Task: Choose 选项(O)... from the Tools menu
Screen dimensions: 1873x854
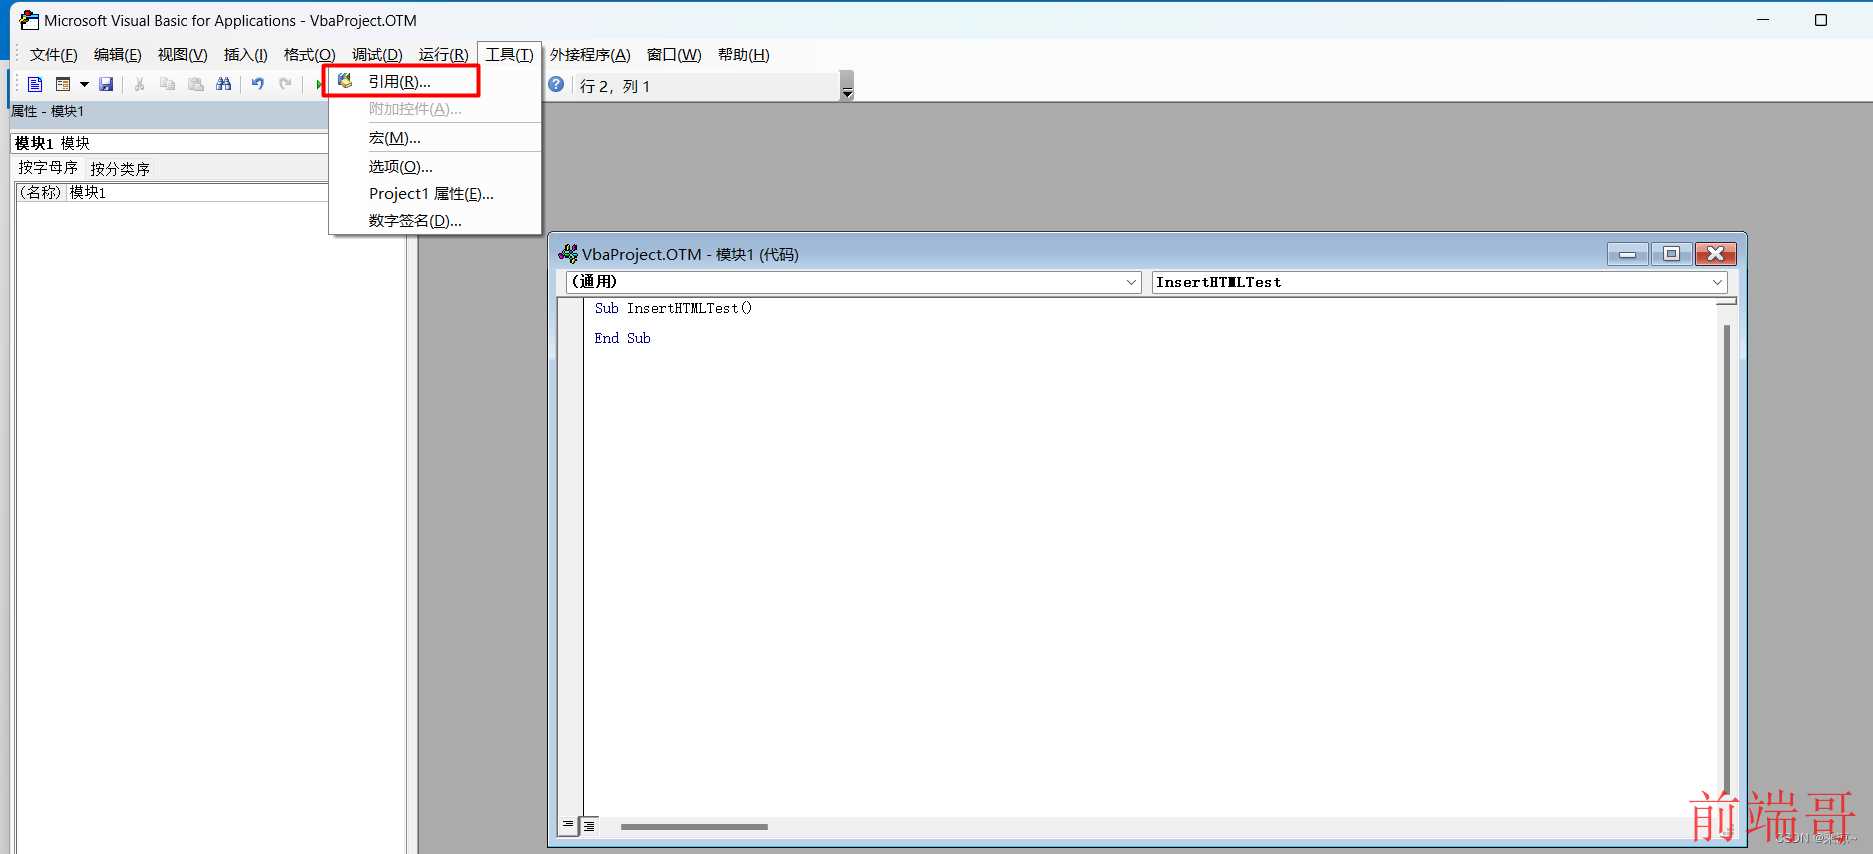Action: coord(435,167)
